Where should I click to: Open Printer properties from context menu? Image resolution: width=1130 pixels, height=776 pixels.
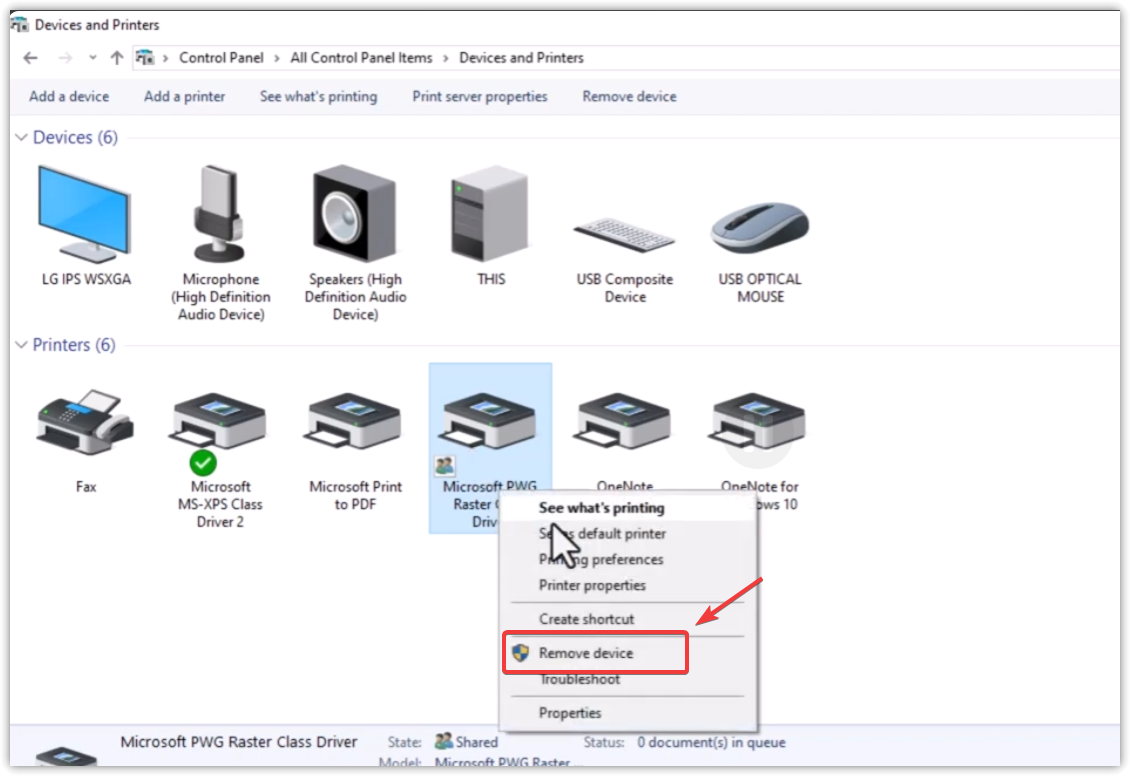pos(627,585)
